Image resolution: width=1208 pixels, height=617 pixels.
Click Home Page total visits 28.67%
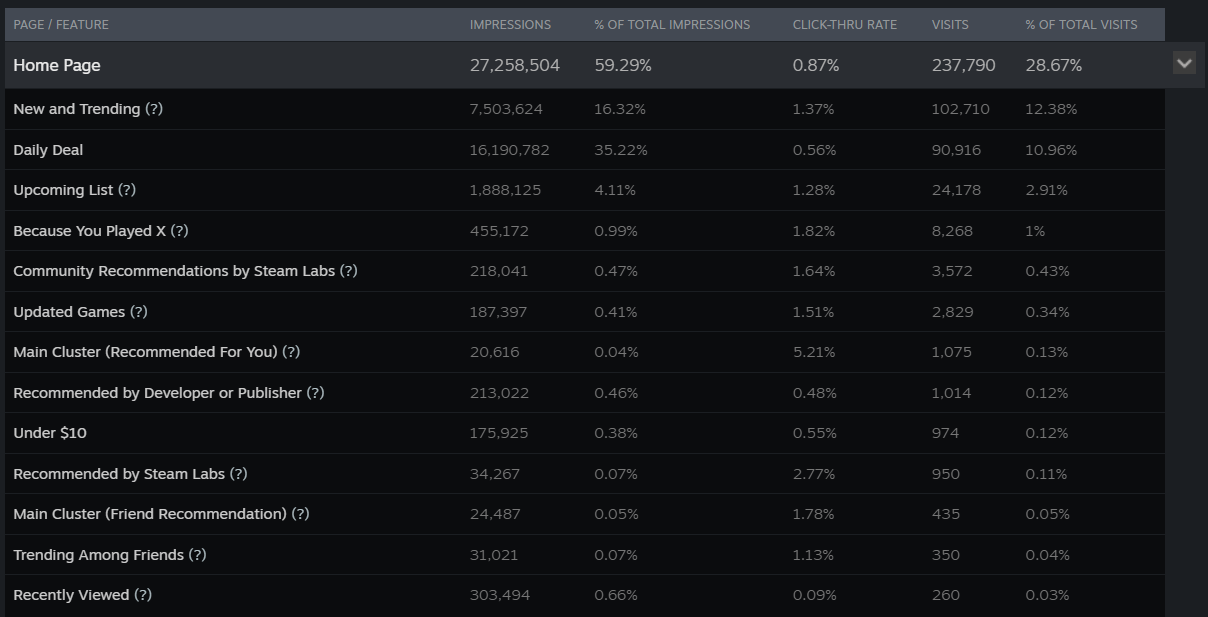(1054, 65)
